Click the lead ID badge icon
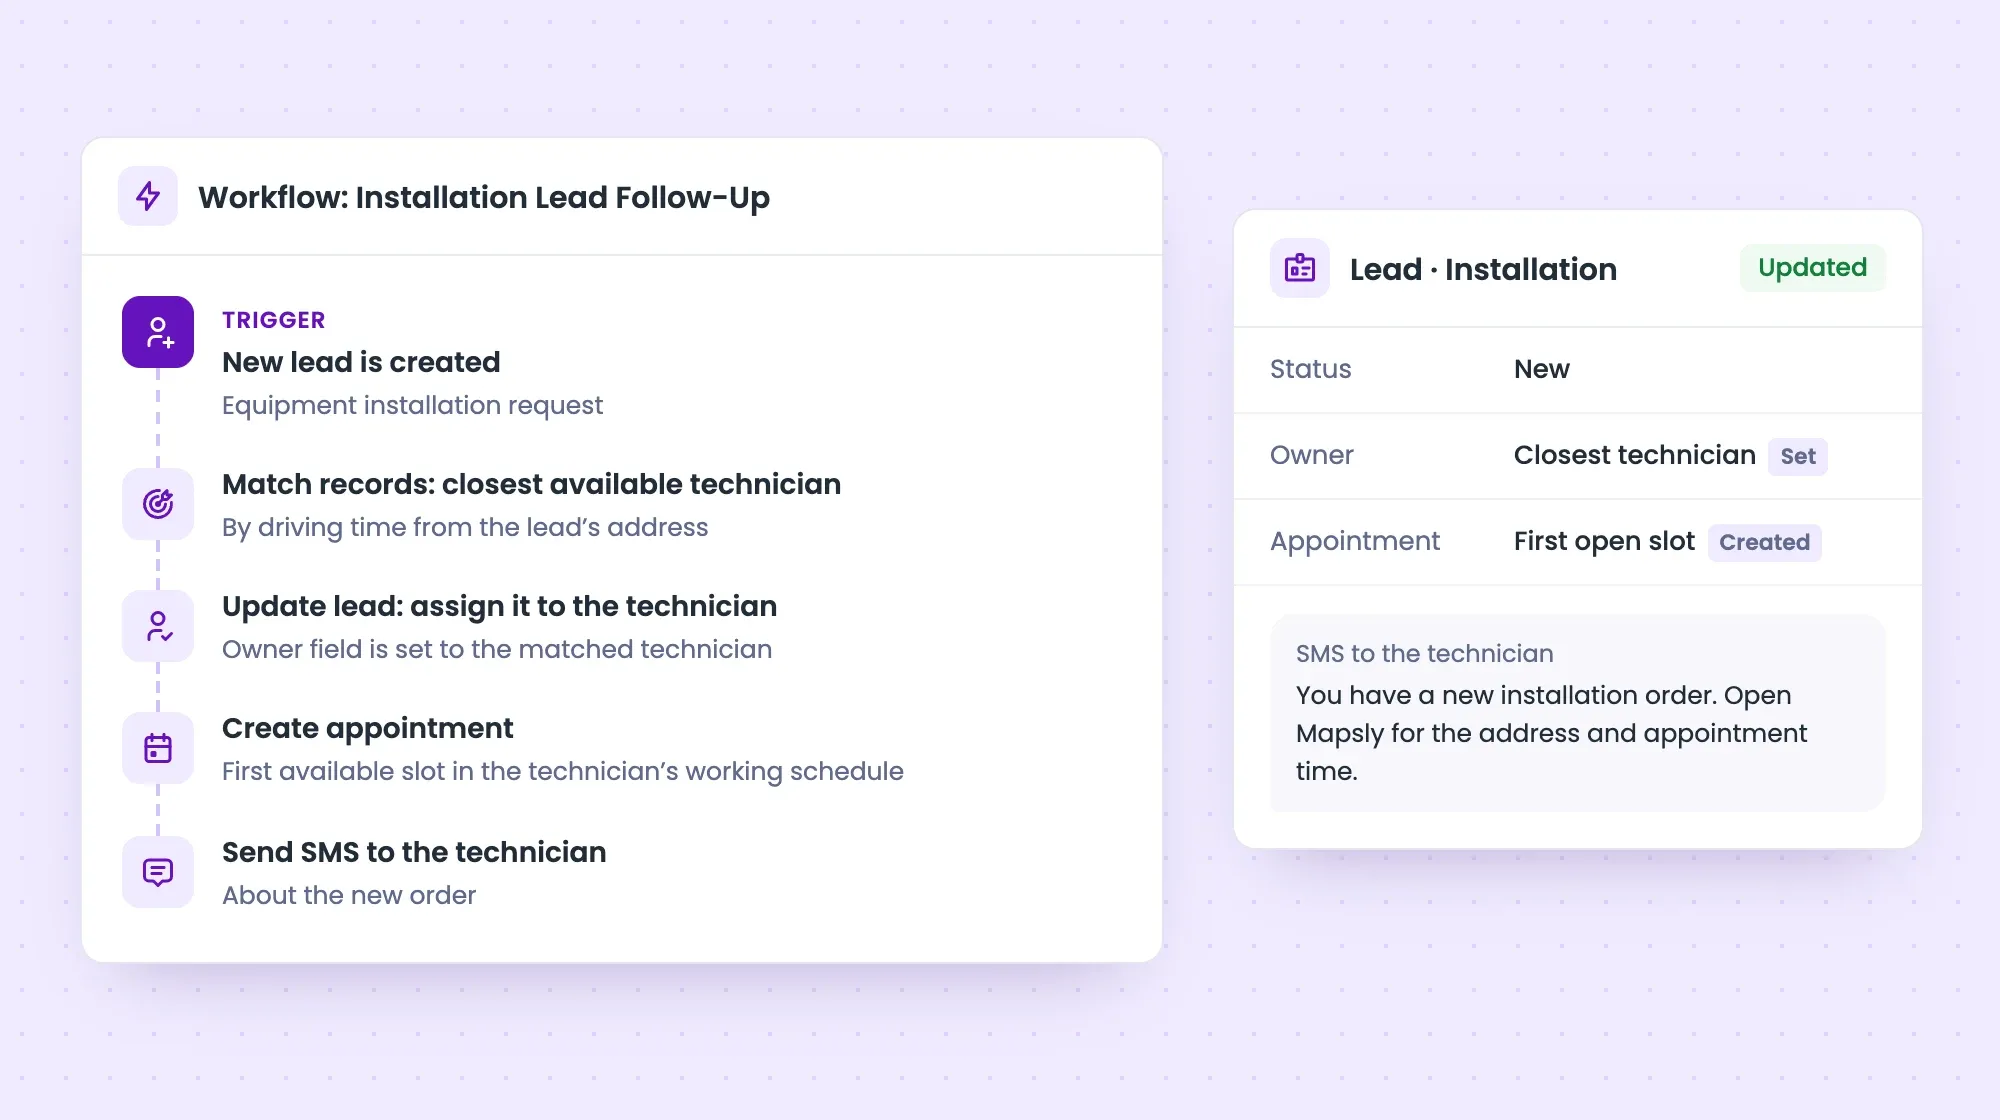Viewport: 2000px width, 1120px height. point(1300,268)
